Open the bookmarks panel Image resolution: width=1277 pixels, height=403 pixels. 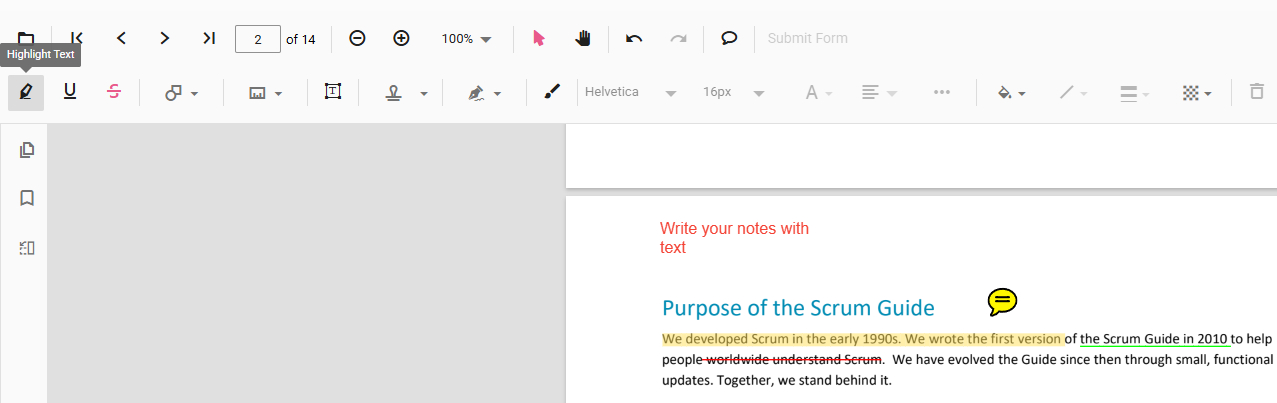(x=27, y=198)
